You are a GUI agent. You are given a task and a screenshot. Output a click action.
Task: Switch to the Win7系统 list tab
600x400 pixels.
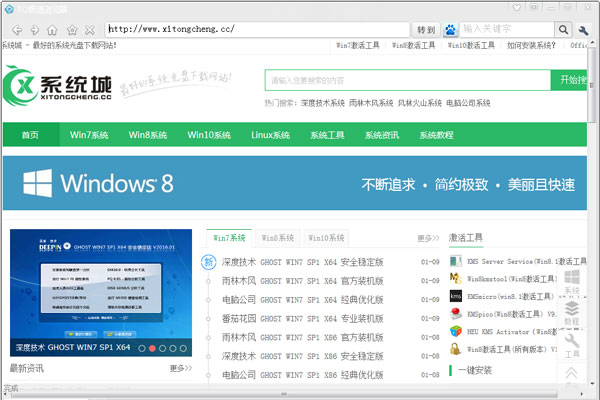point(229,238)
